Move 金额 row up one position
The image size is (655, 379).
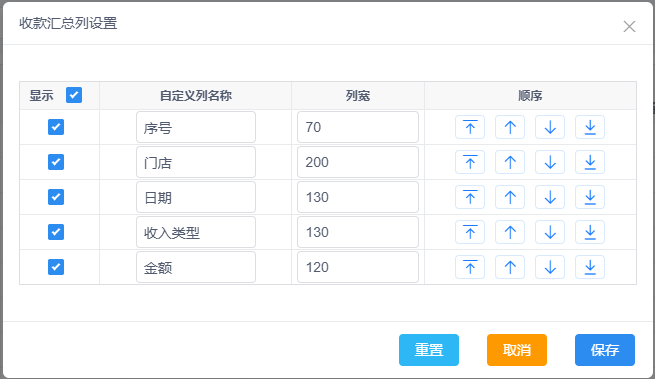[x=510, y=267]
